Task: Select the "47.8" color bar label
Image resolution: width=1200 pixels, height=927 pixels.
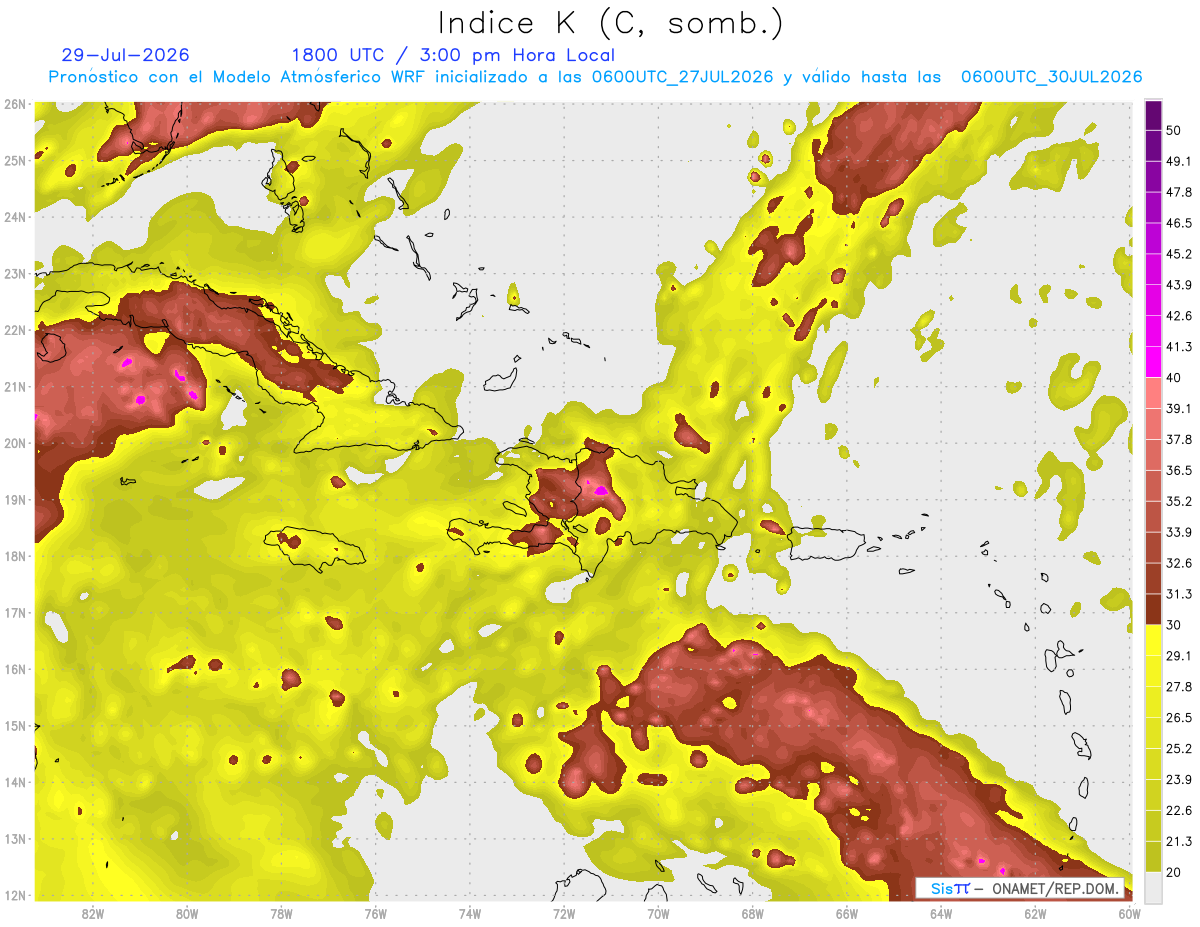Action: (1180, 192)
